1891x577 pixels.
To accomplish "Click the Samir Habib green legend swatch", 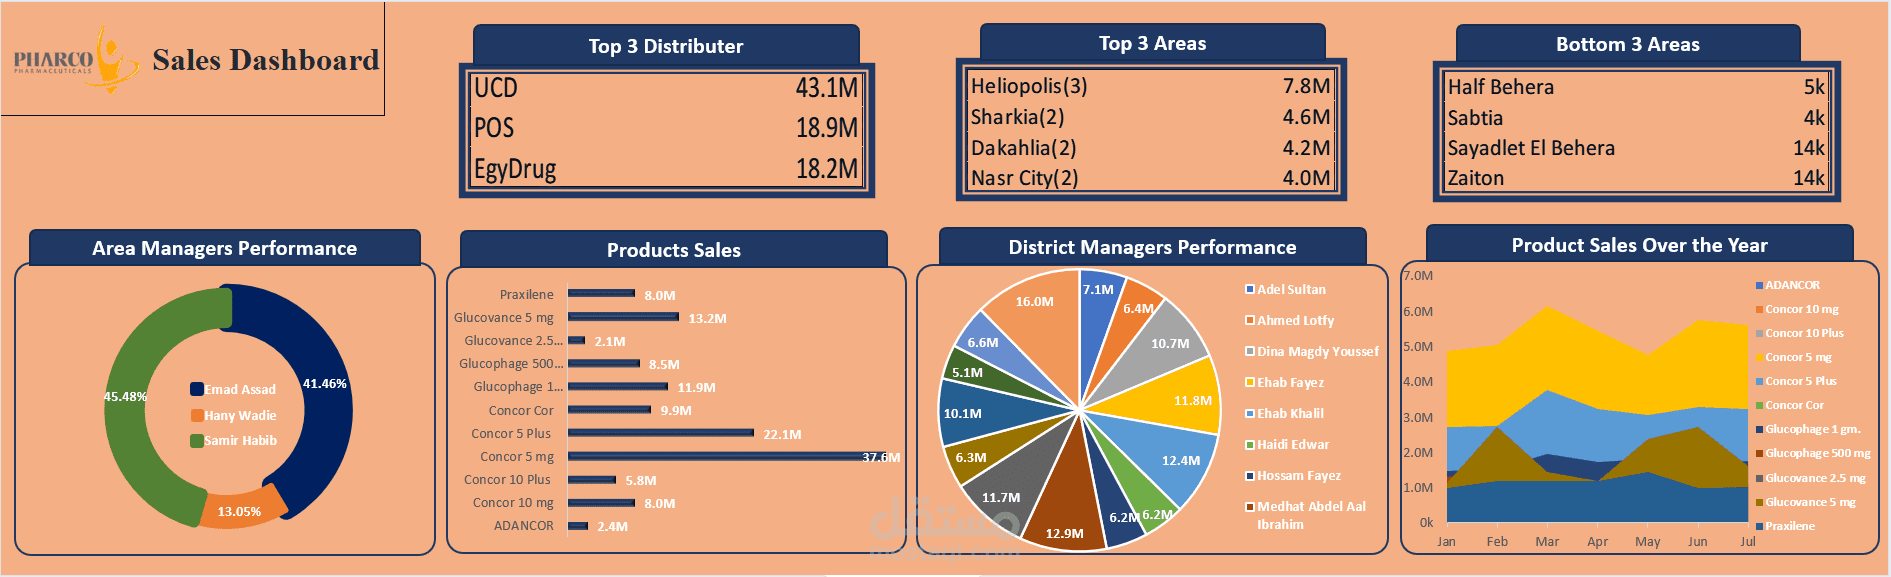I will [x=197, y=440].
